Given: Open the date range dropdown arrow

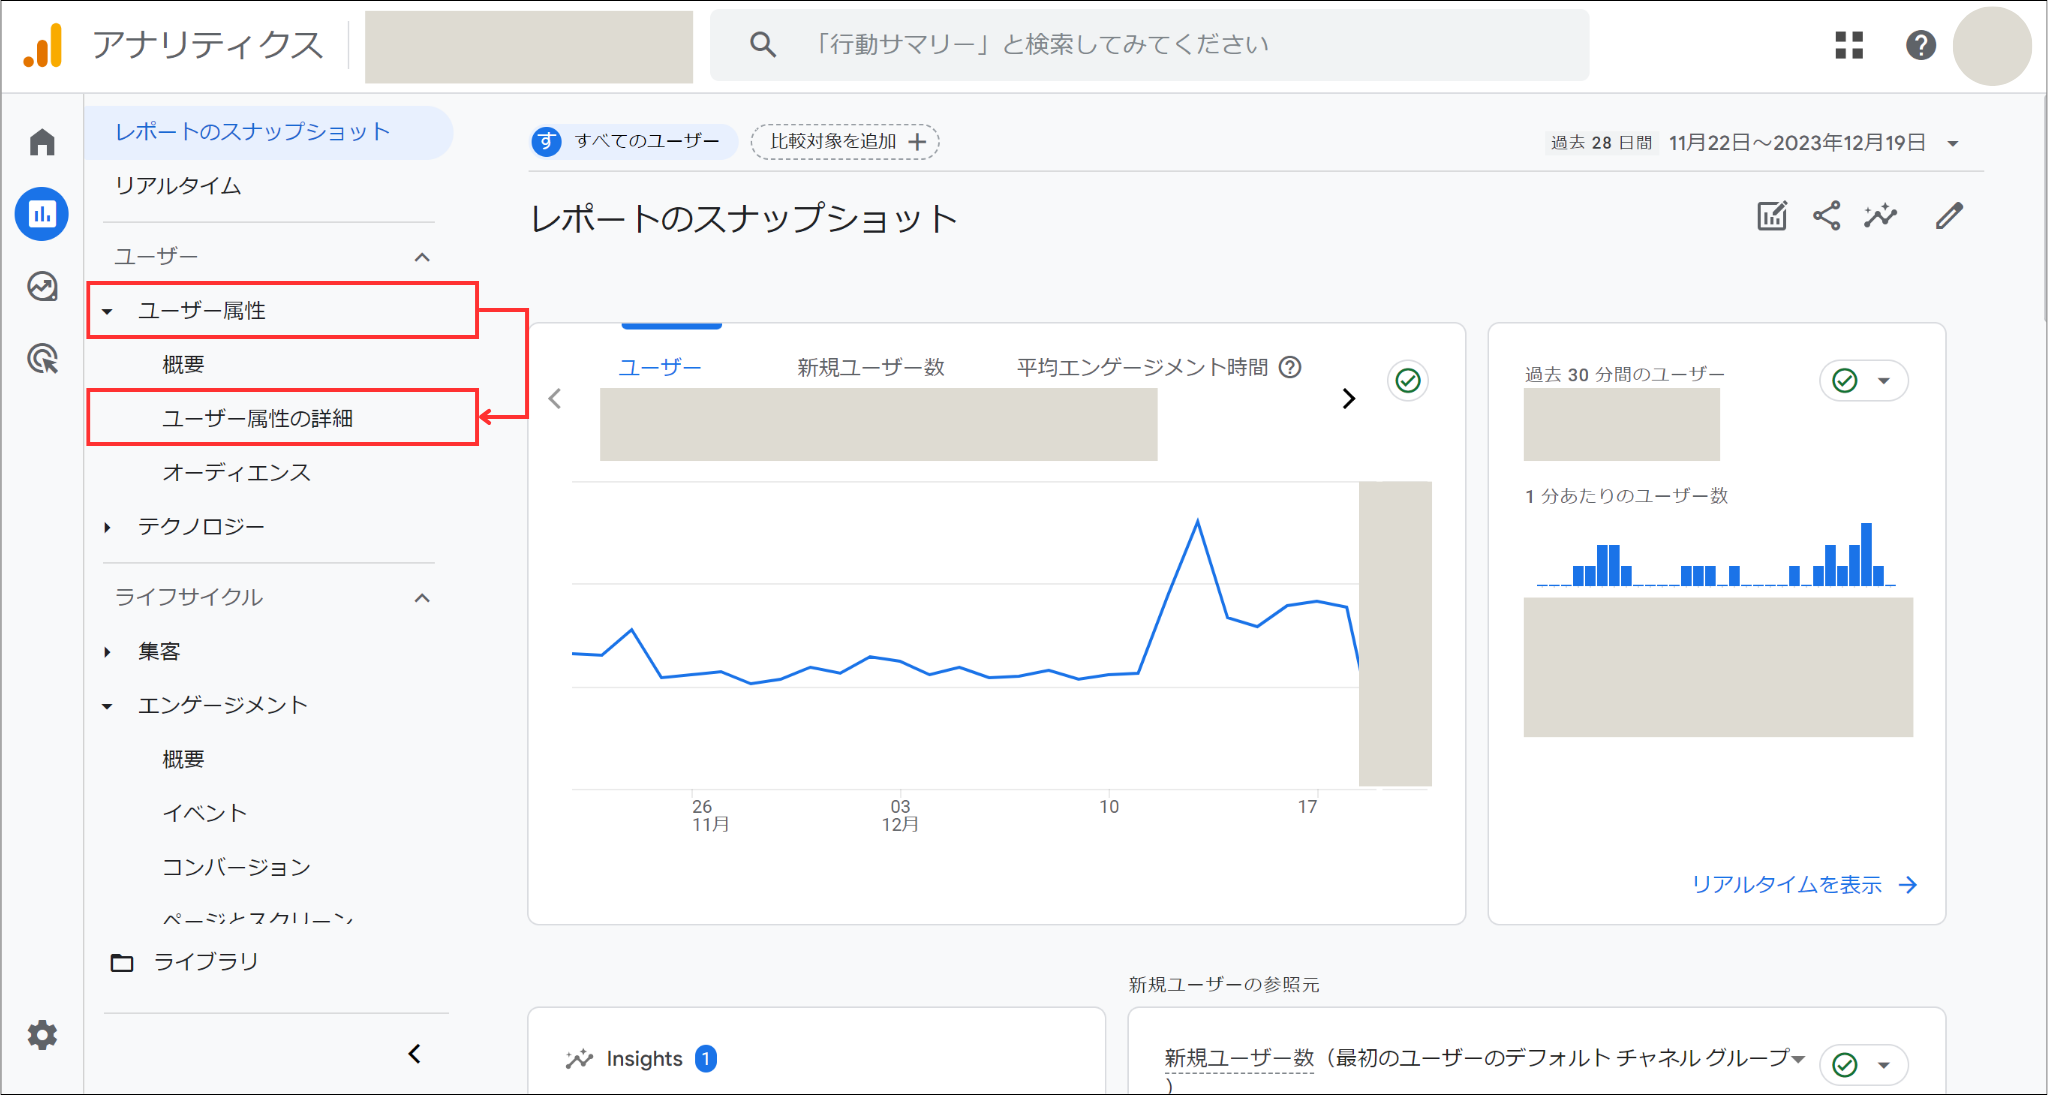Looking at the screenshot, I should click(1953, 144).
